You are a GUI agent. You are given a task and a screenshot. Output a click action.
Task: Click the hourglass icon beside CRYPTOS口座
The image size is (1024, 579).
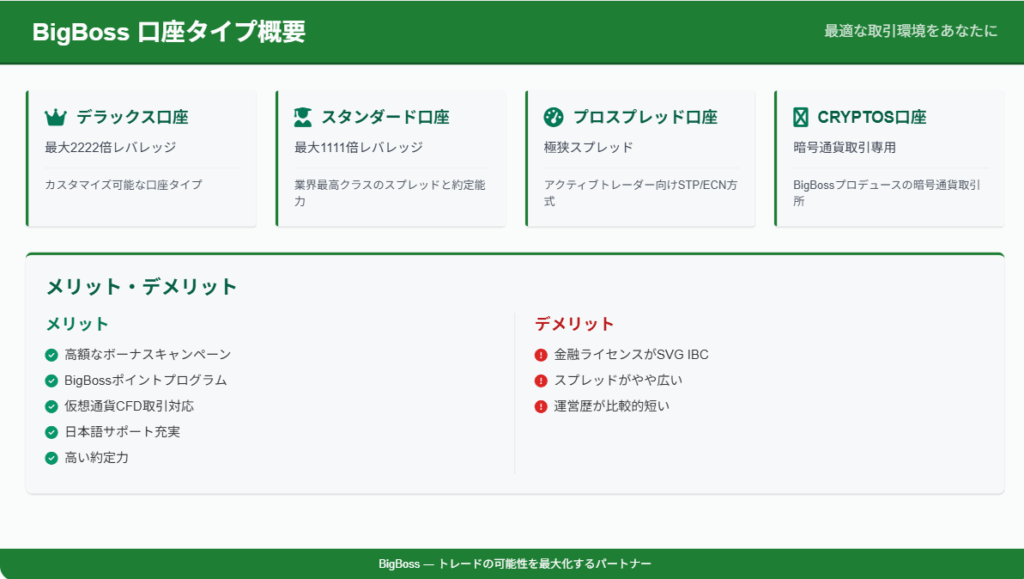(800, 118)
